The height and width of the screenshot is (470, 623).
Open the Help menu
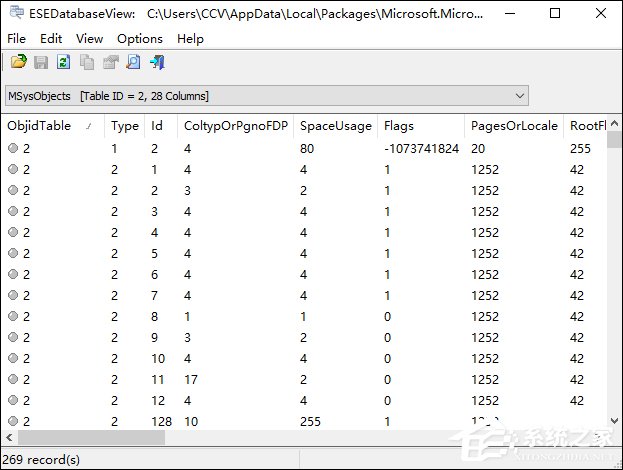pyautogui.click(x=190, y=38)
